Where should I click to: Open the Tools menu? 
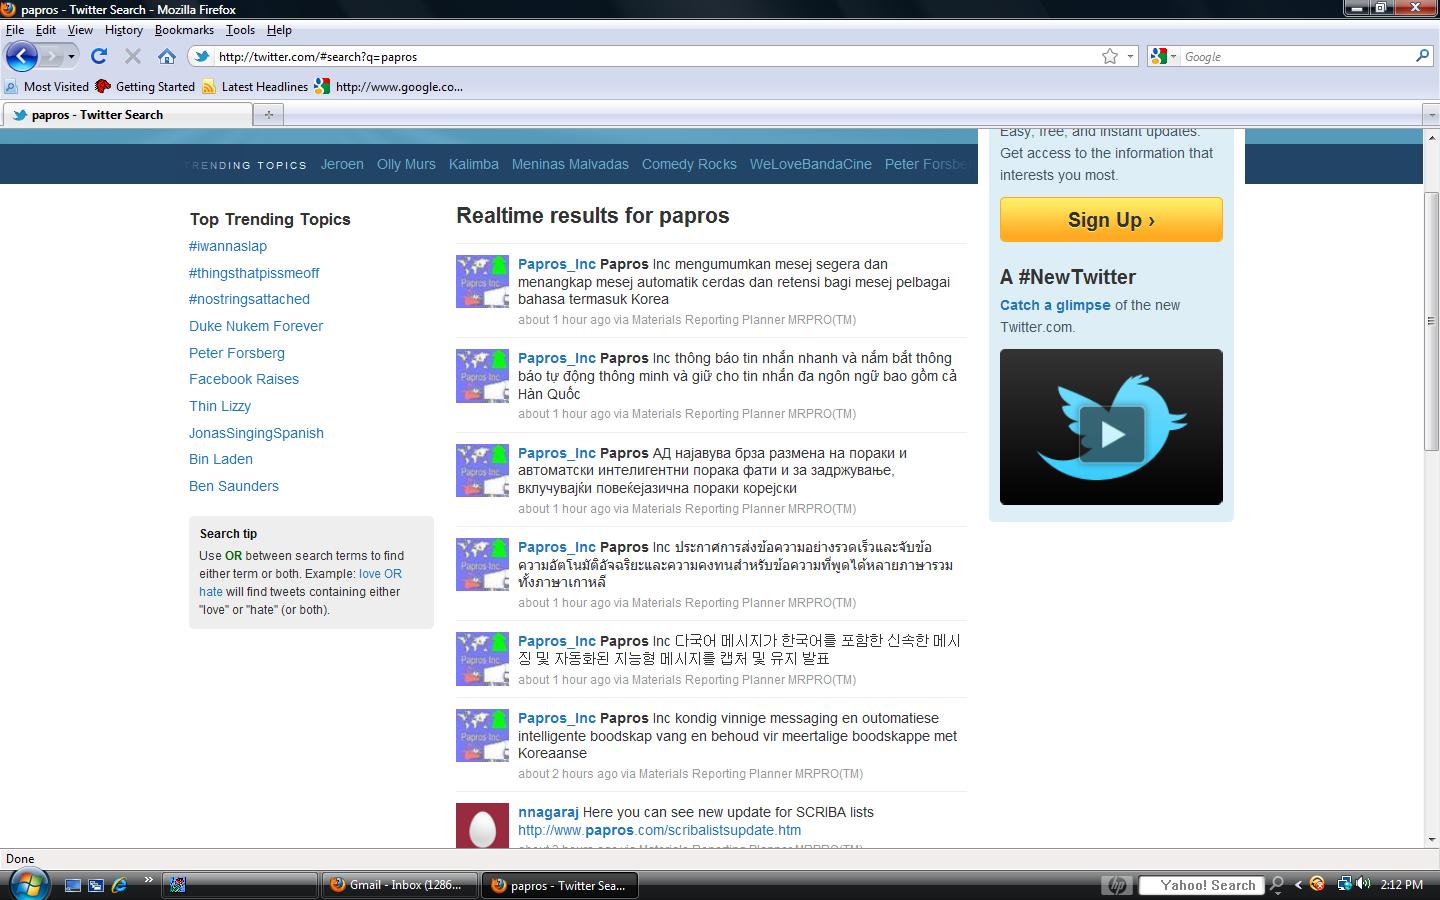pos(240,30)
